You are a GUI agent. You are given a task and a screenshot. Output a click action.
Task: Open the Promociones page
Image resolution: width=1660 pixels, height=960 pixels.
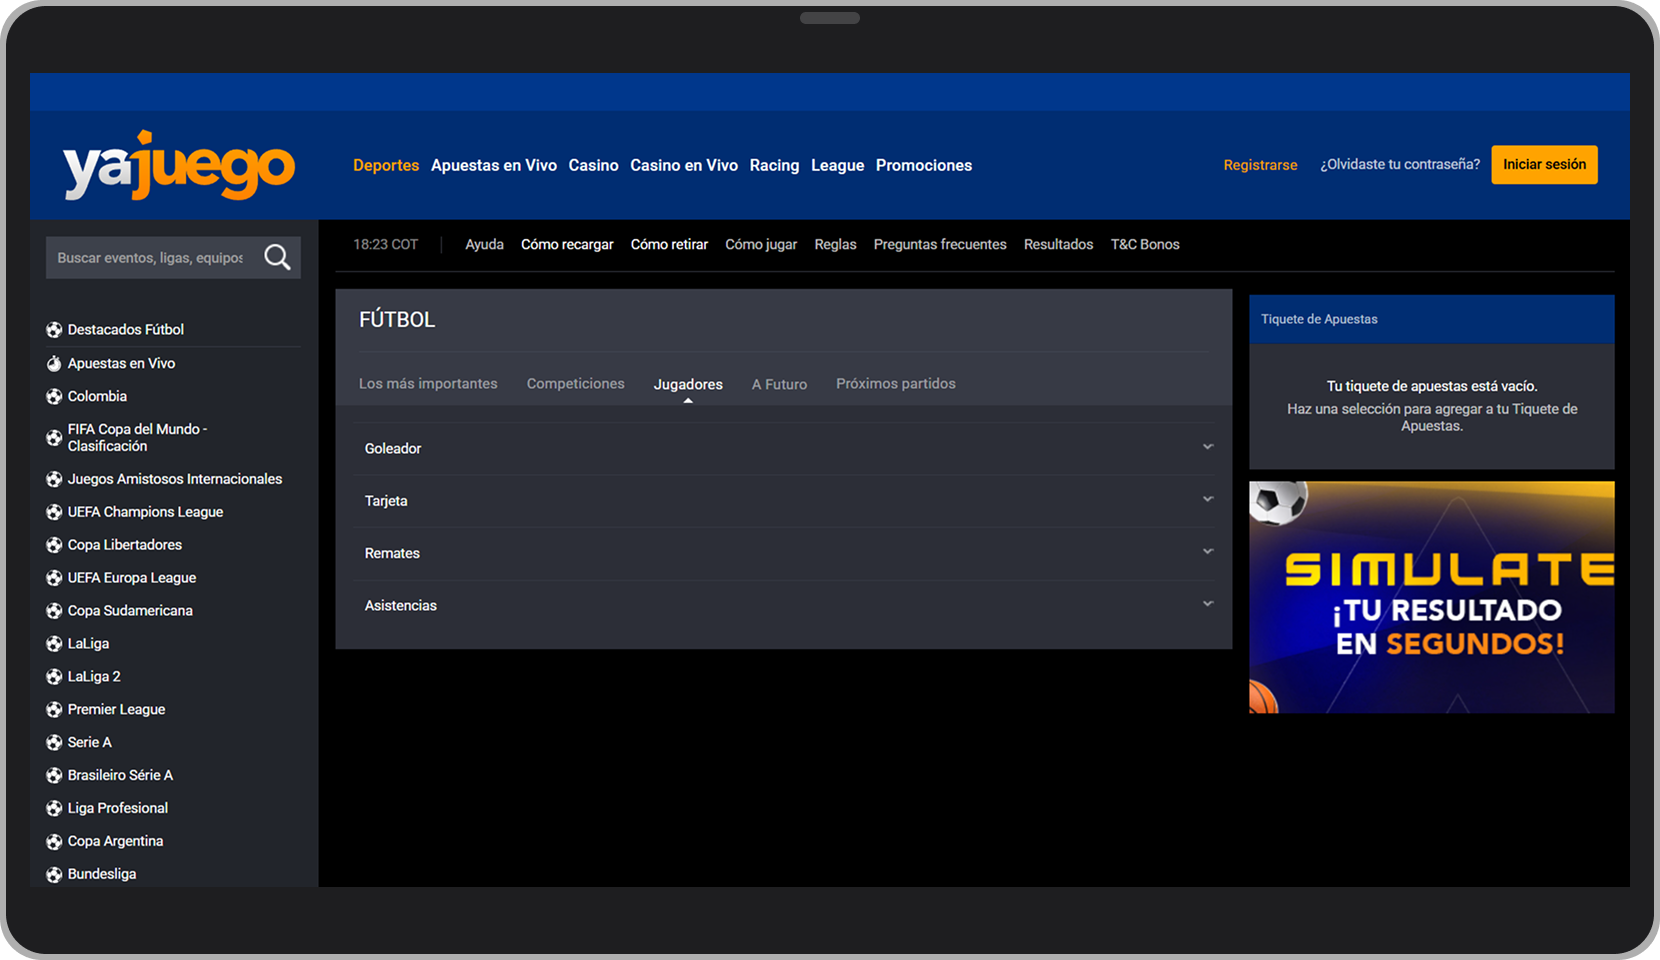(924, 166)
